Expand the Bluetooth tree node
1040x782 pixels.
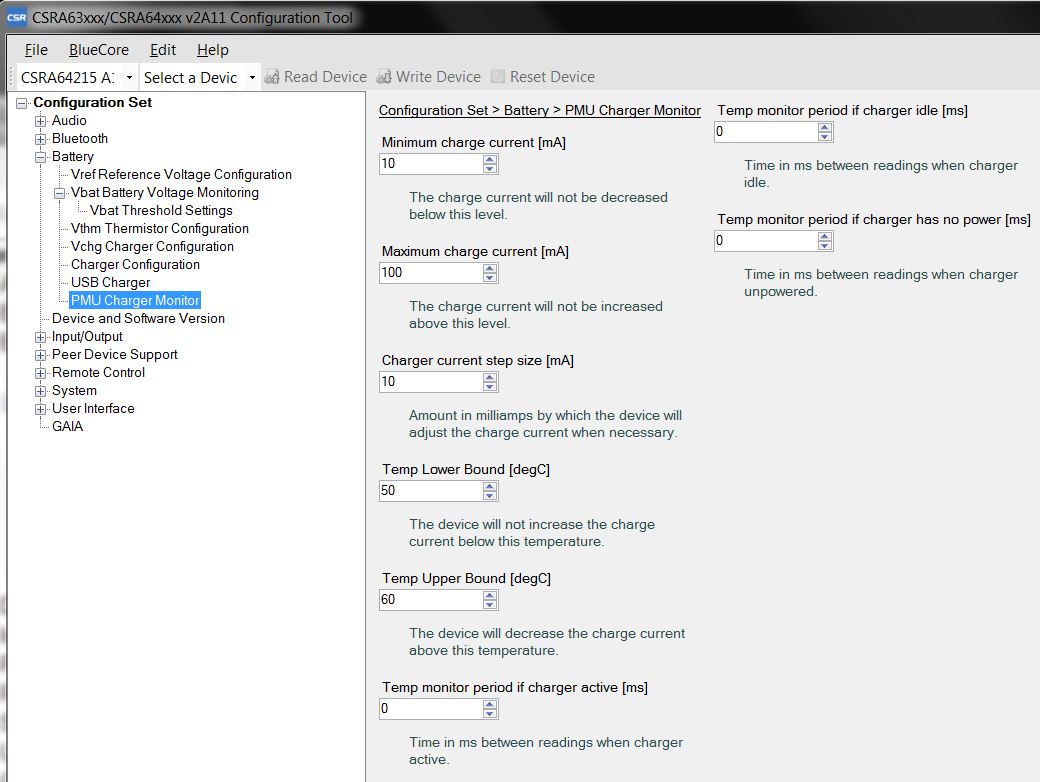(x=41, y=139)
